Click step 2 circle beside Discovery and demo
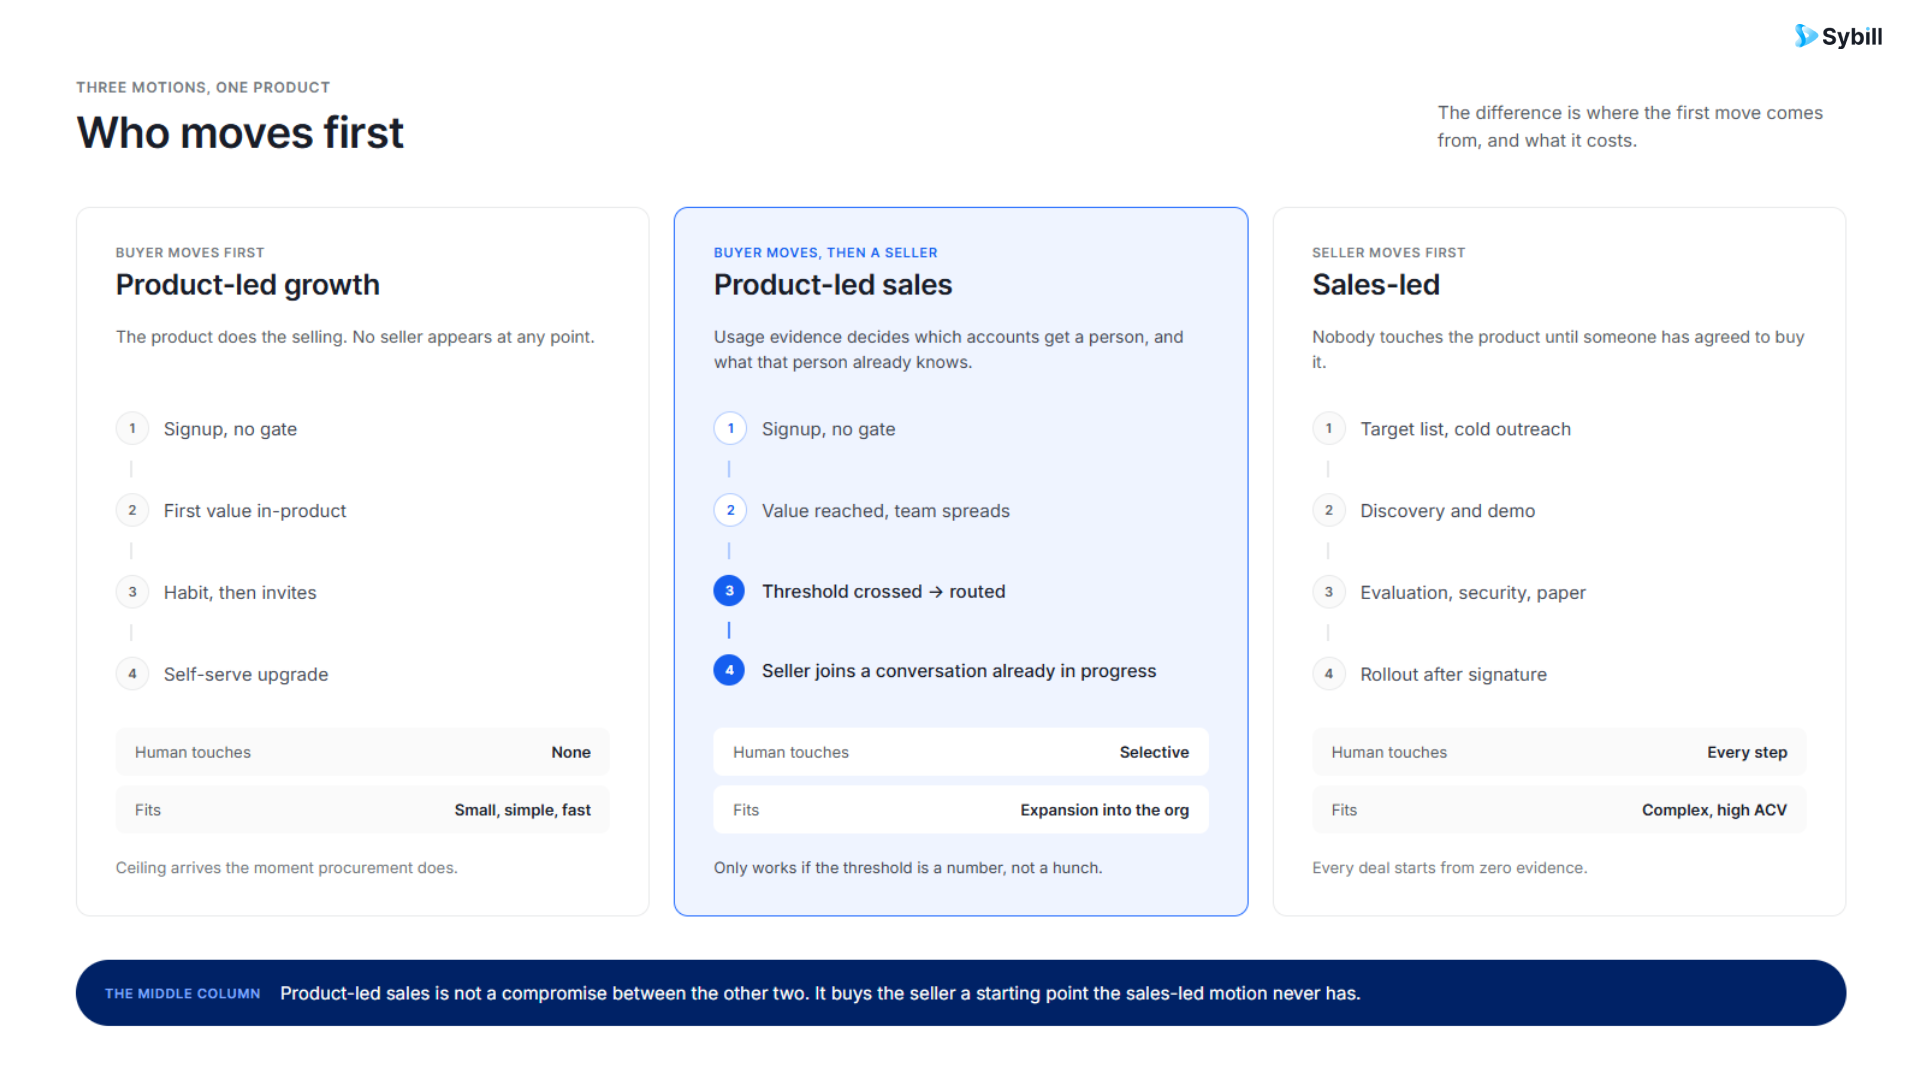 coord(1328,510)
